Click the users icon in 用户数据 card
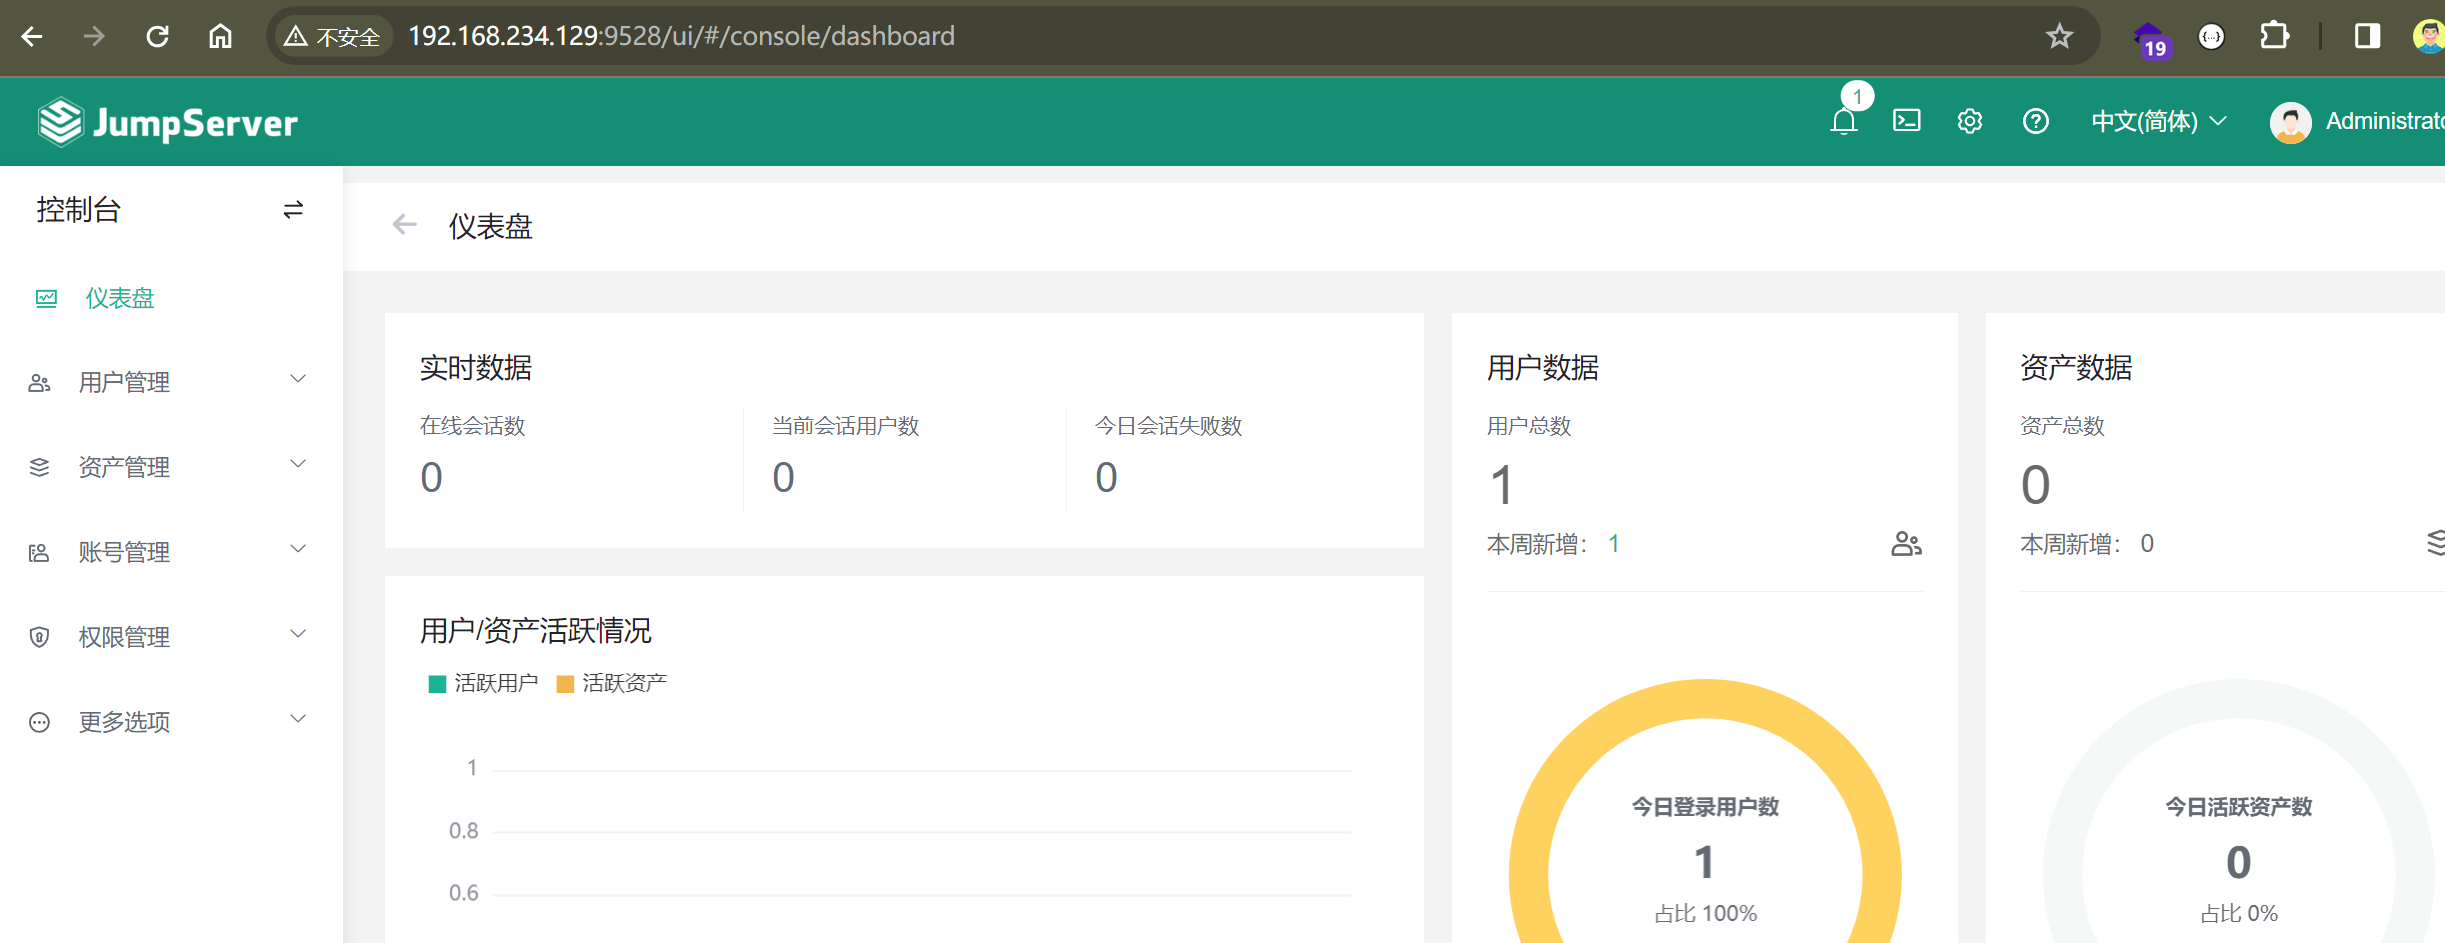The image size is (2445, 943). tap(1906, 544)
